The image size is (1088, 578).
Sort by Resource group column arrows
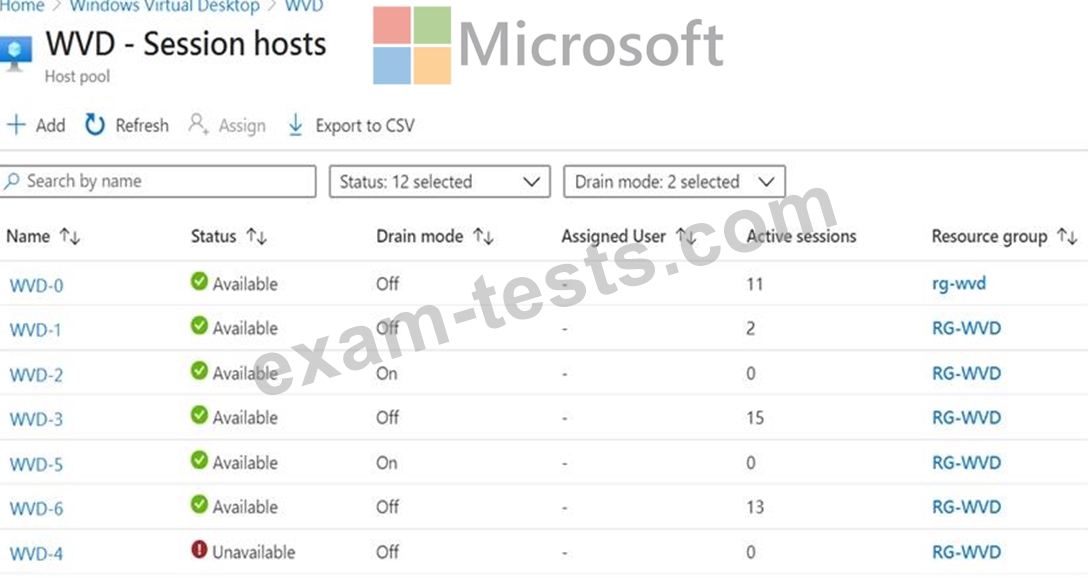1068,237
